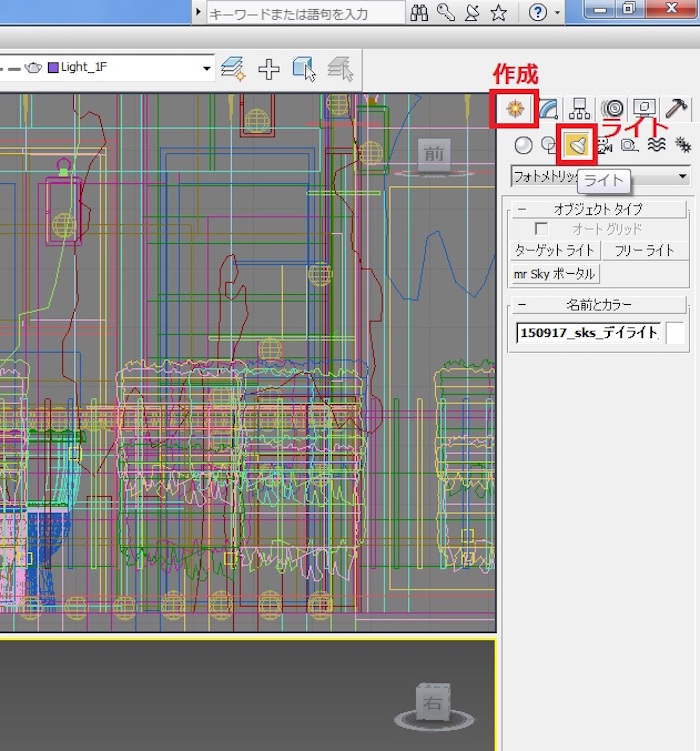Open the Hierarchy panel tab

tap(580, 108)
